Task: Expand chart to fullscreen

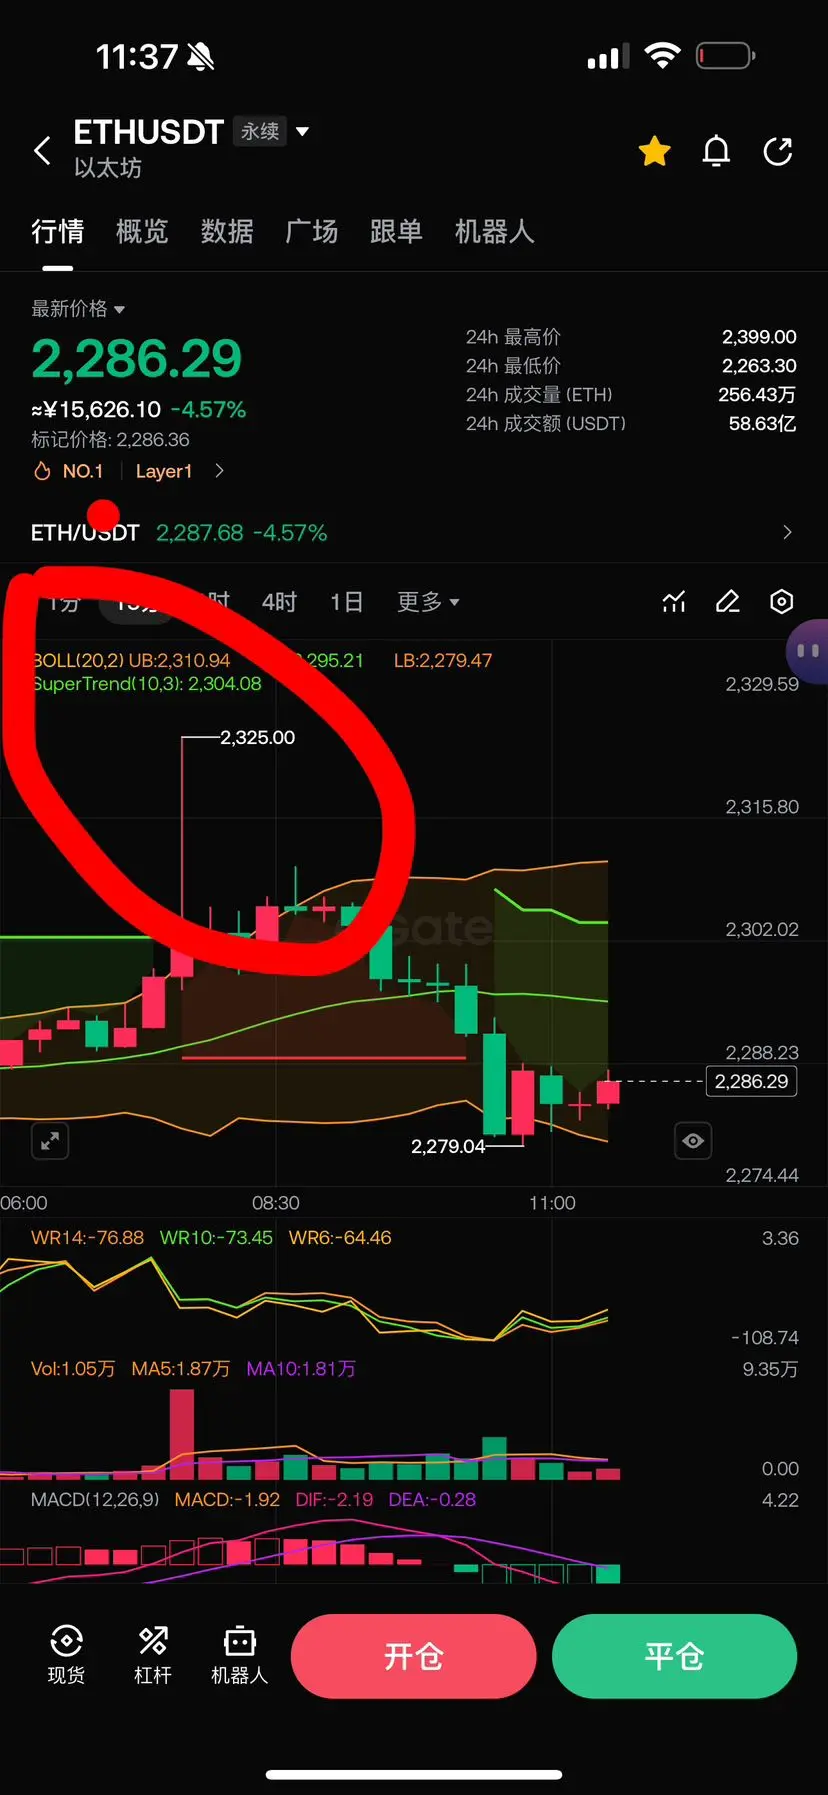Action: tap(50, 1140)
